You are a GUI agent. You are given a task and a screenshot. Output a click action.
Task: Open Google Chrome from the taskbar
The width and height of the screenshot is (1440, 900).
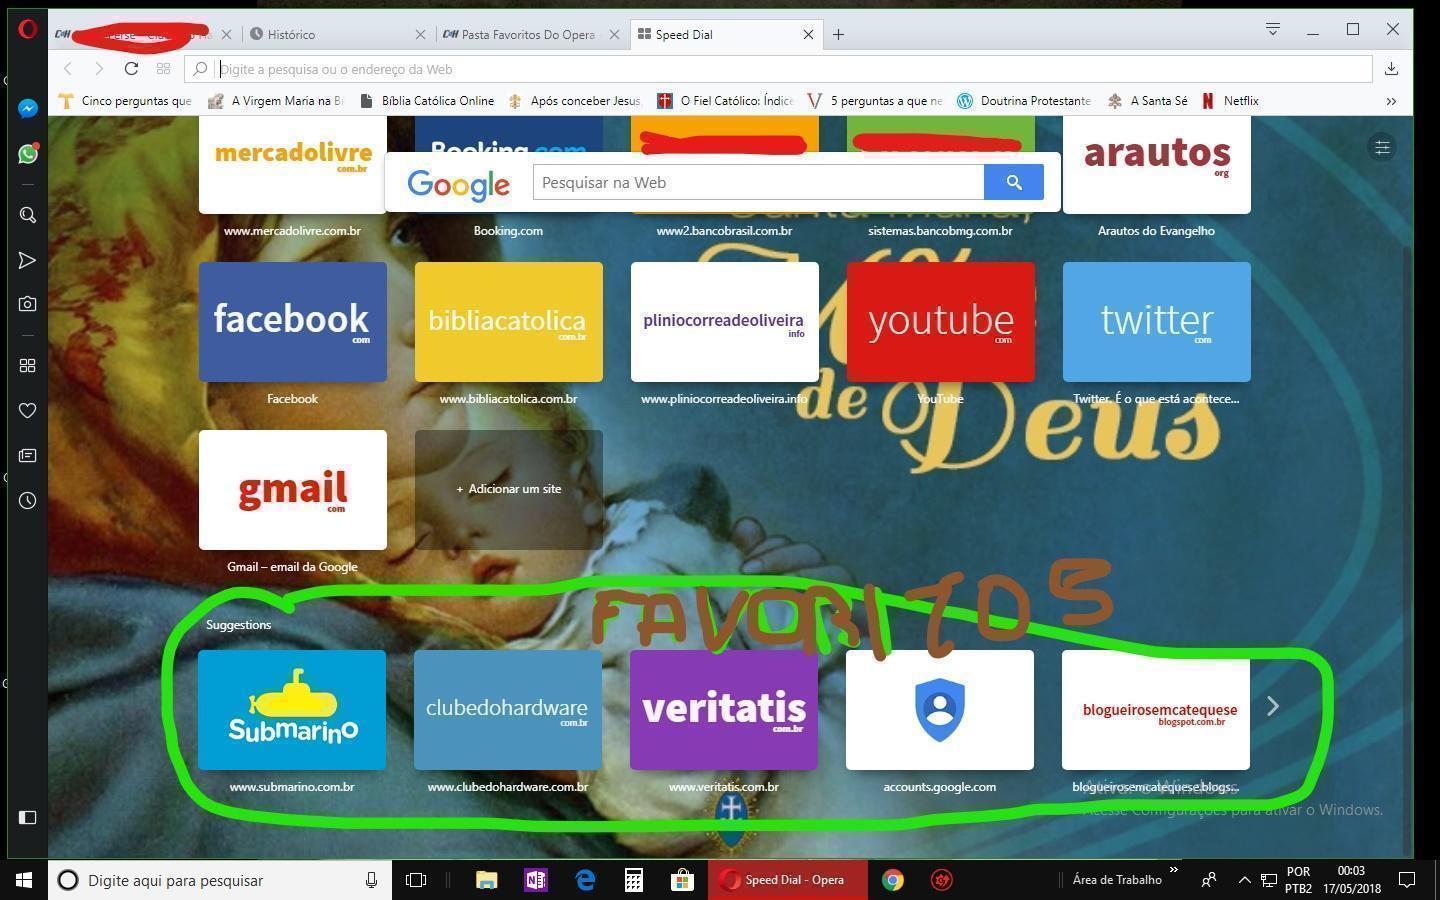pos(893,880)
